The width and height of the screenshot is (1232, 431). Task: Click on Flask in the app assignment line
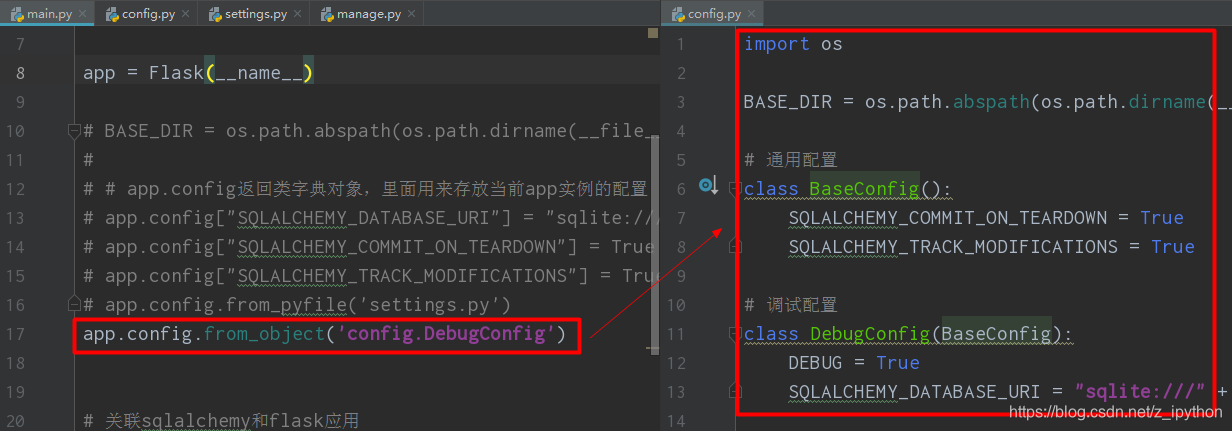176,73
